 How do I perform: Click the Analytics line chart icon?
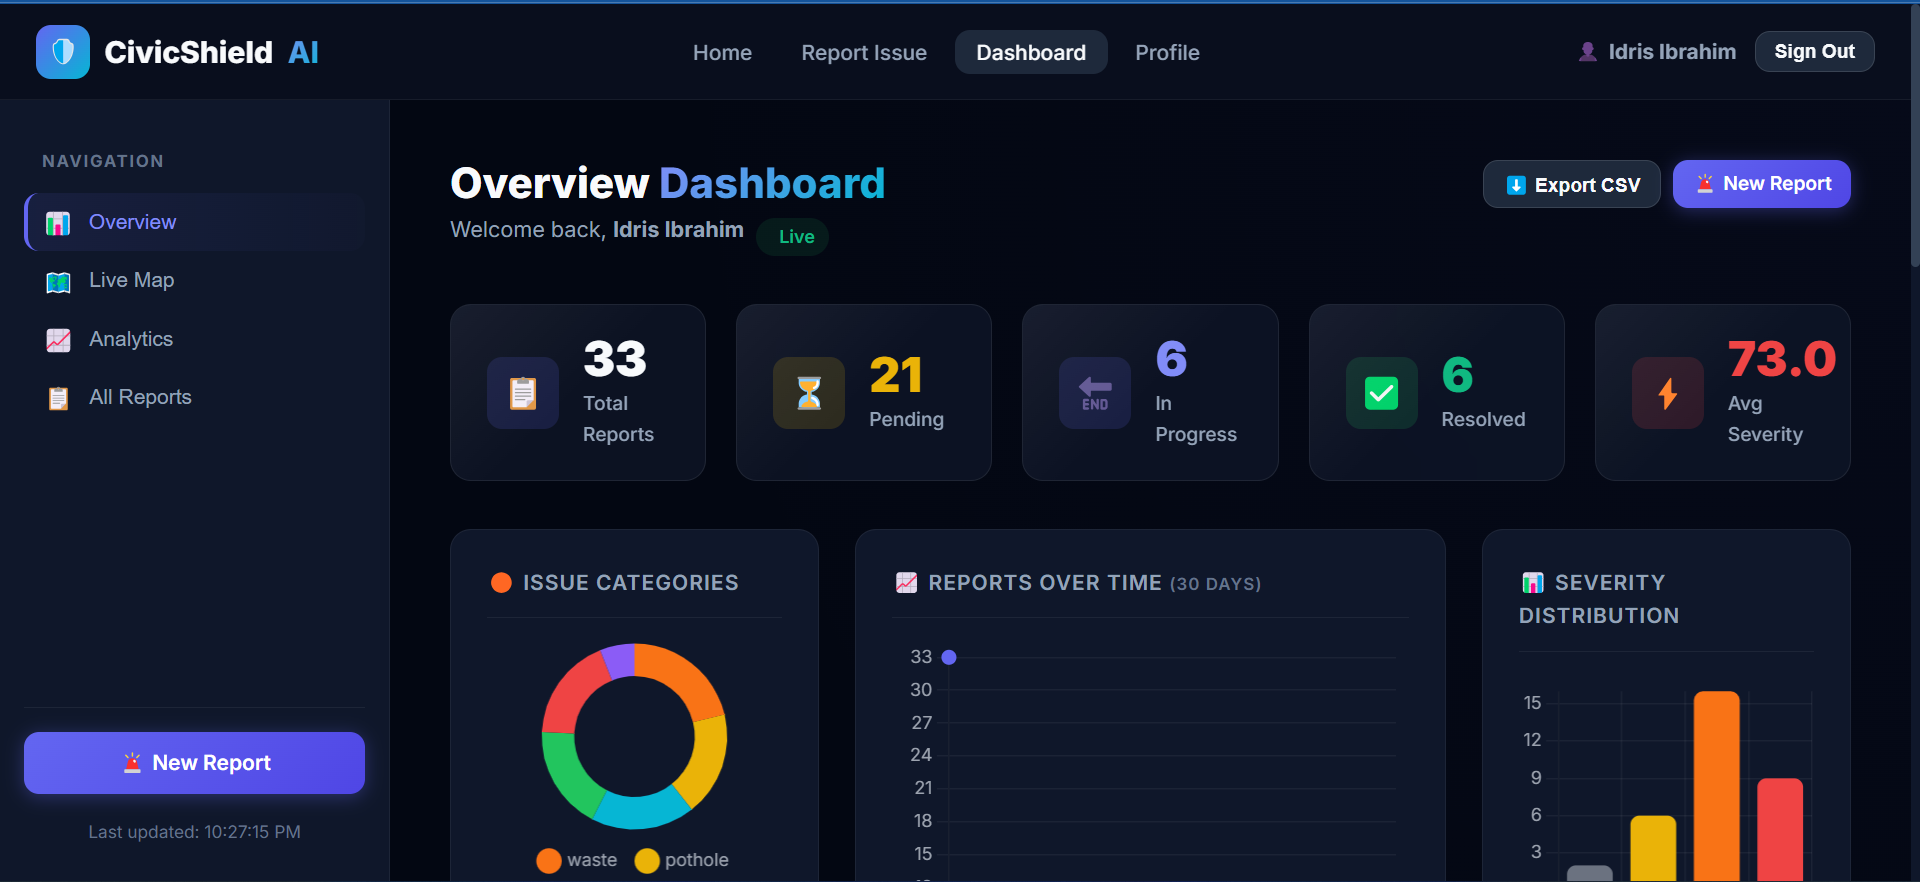[x=58, y=340]
